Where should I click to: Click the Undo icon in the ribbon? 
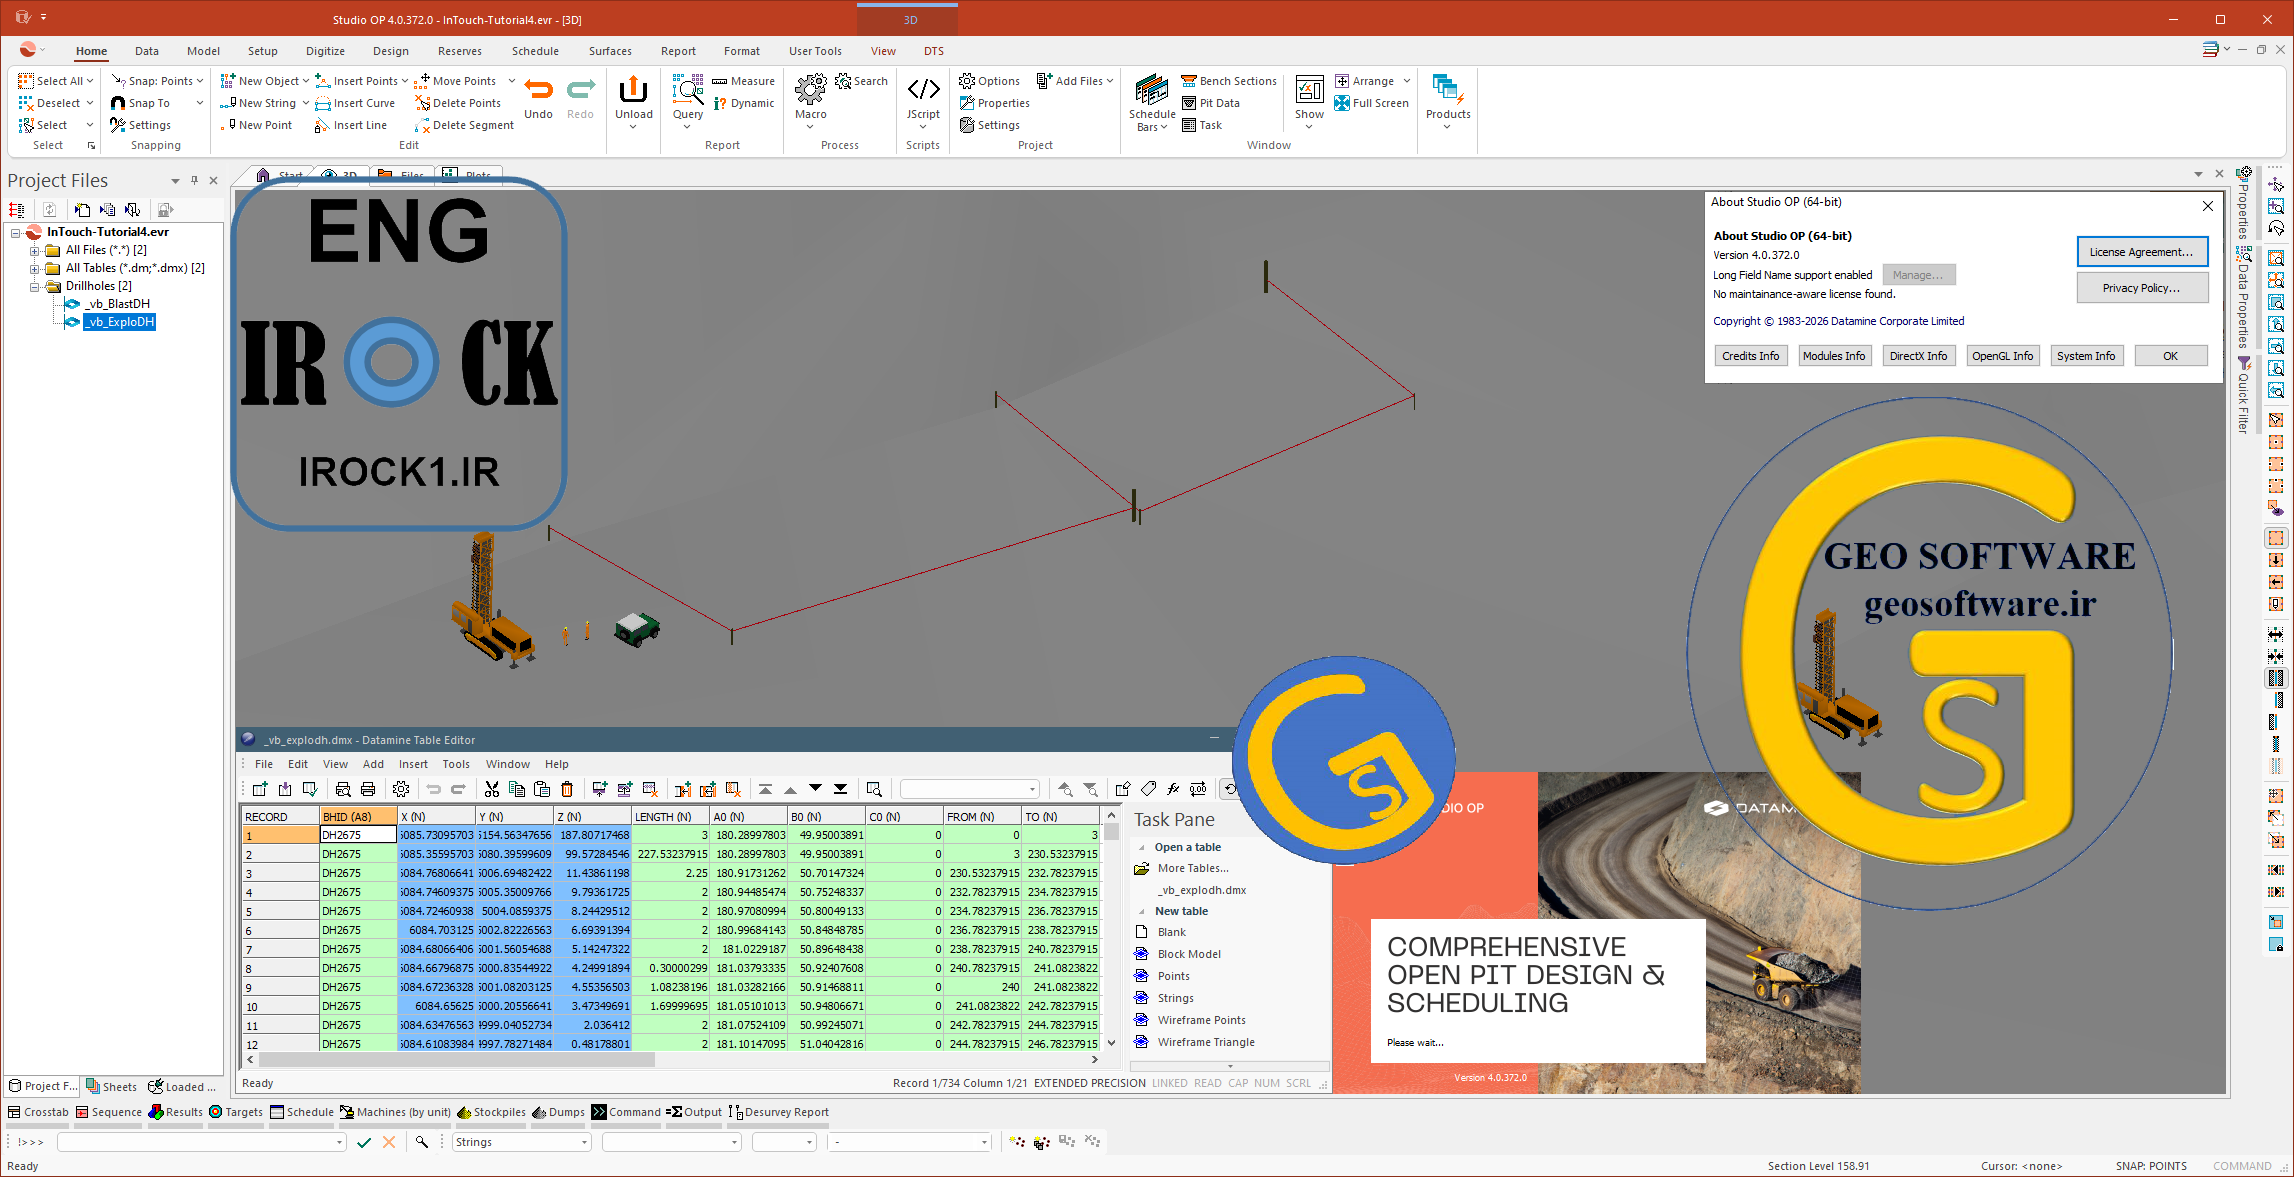(x=538, y=91)
